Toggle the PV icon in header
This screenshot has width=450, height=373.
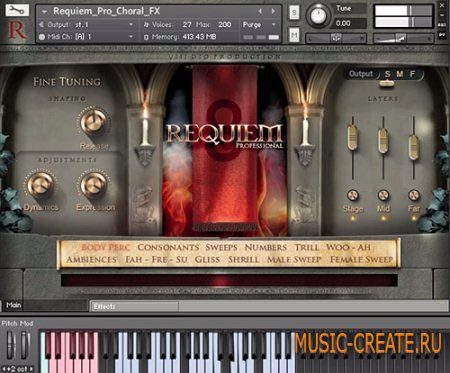[442, 35]
